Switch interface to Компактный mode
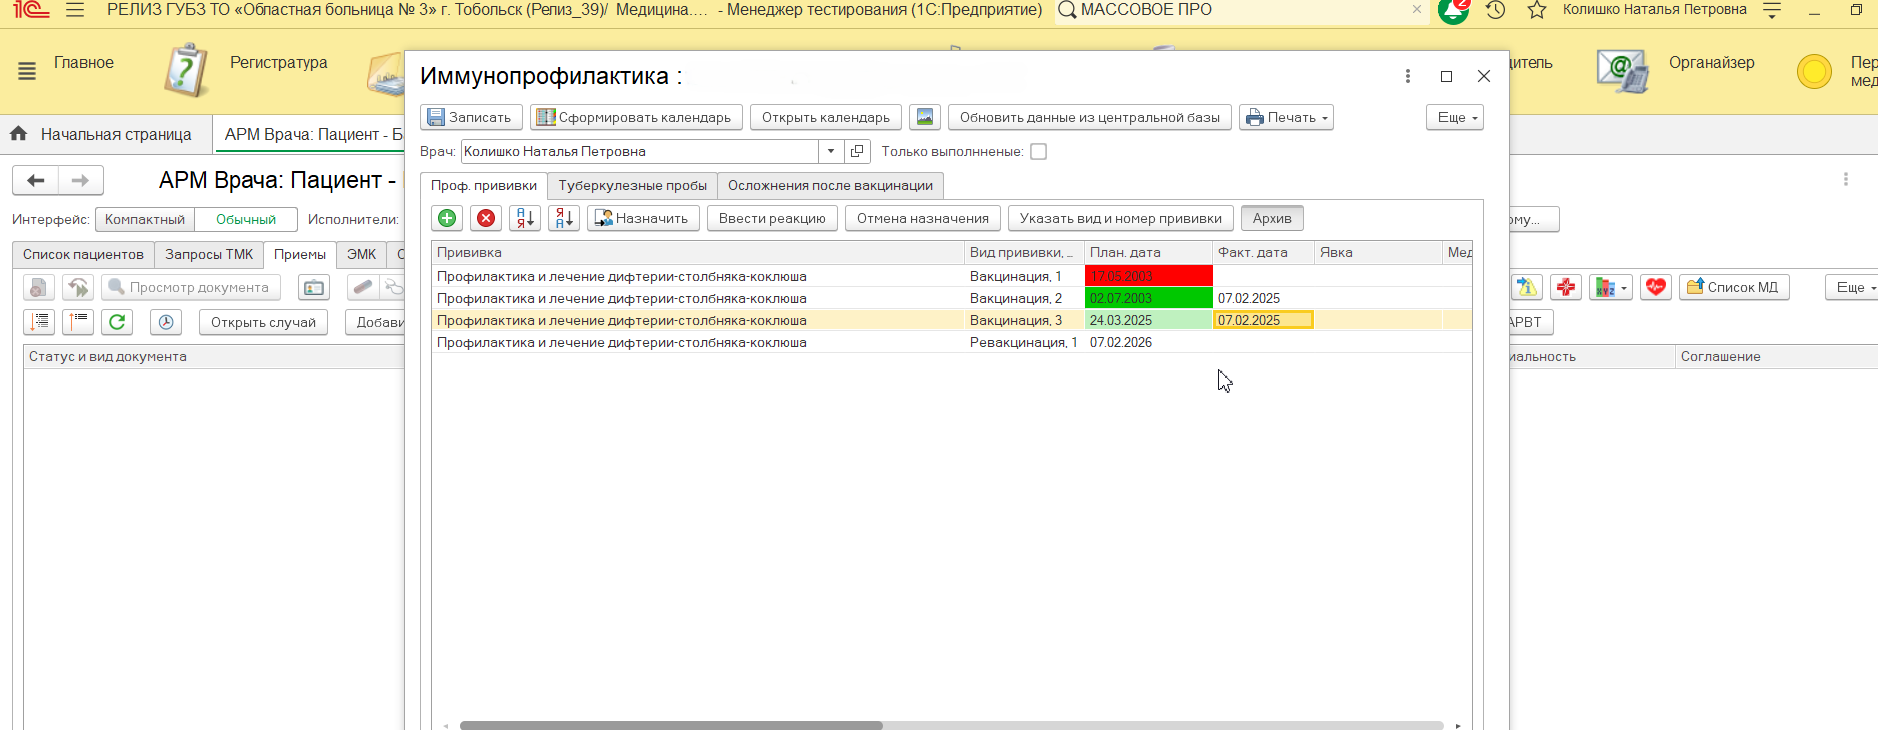Image resolution: width=1878 pixels, height=730 pixels. coord(145,220)
